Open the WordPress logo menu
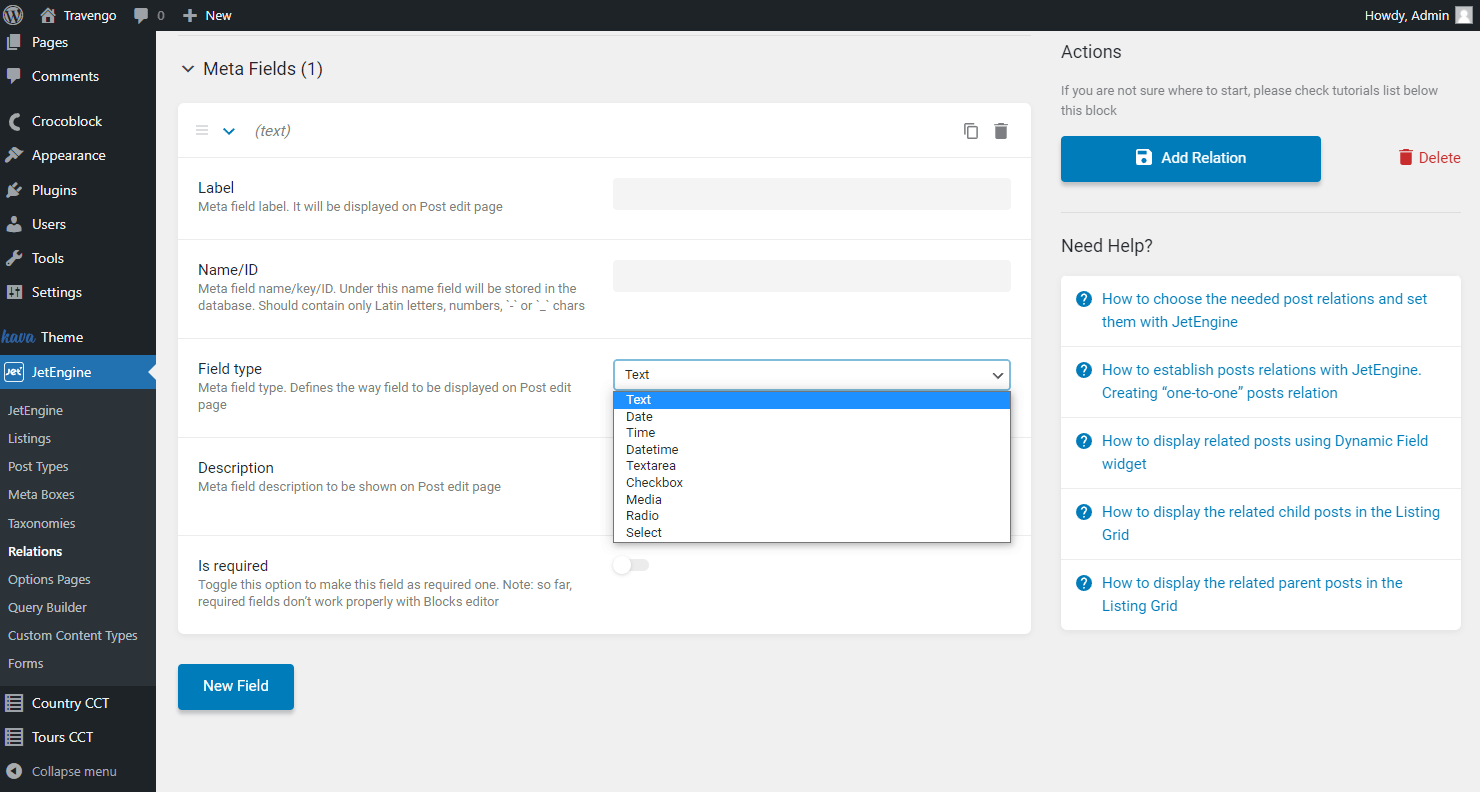Screen dimensions: 1480x792 point(14,15)
